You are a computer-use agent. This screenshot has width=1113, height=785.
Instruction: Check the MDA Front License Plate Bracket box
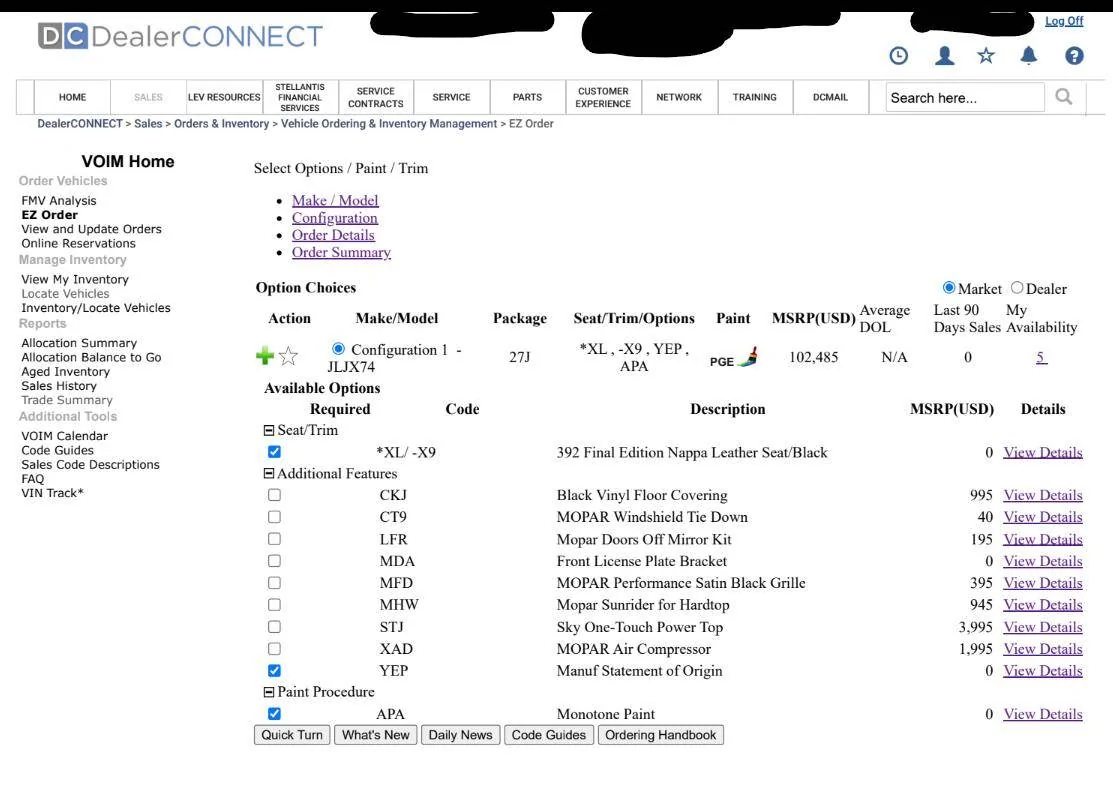[274, 561]
